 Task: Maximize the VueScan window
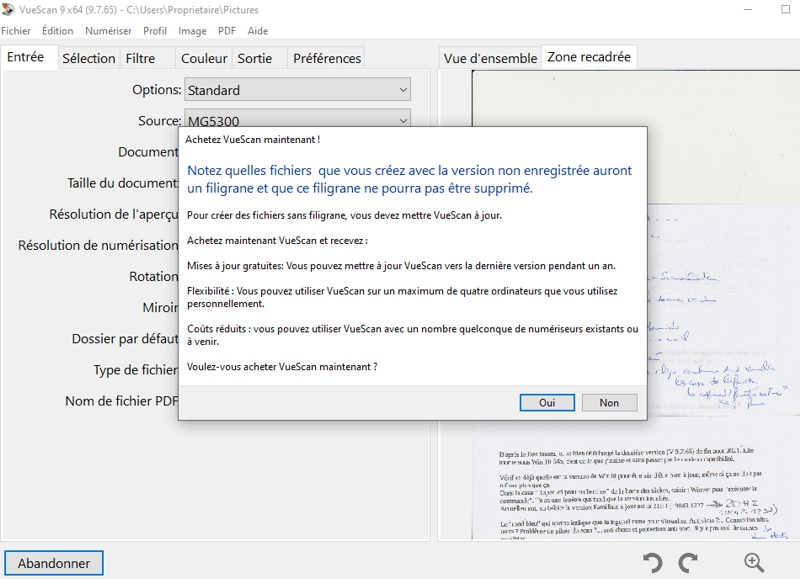tap(786, 9)
